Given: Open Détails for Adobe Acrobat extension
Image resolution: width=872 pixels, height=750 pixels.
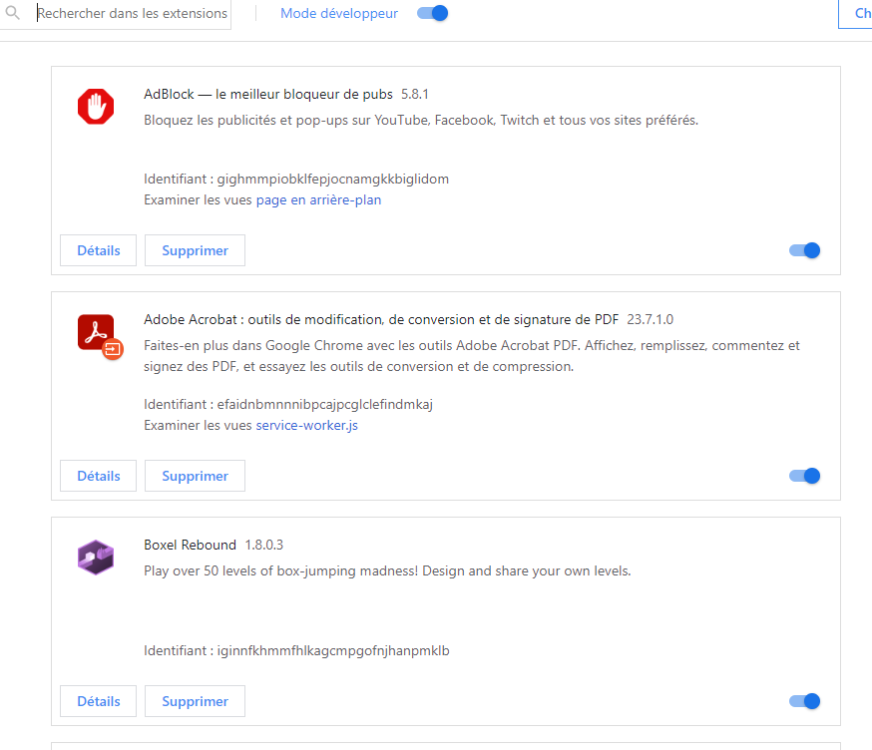Looking at the screenshot, I should click(98, 476).
